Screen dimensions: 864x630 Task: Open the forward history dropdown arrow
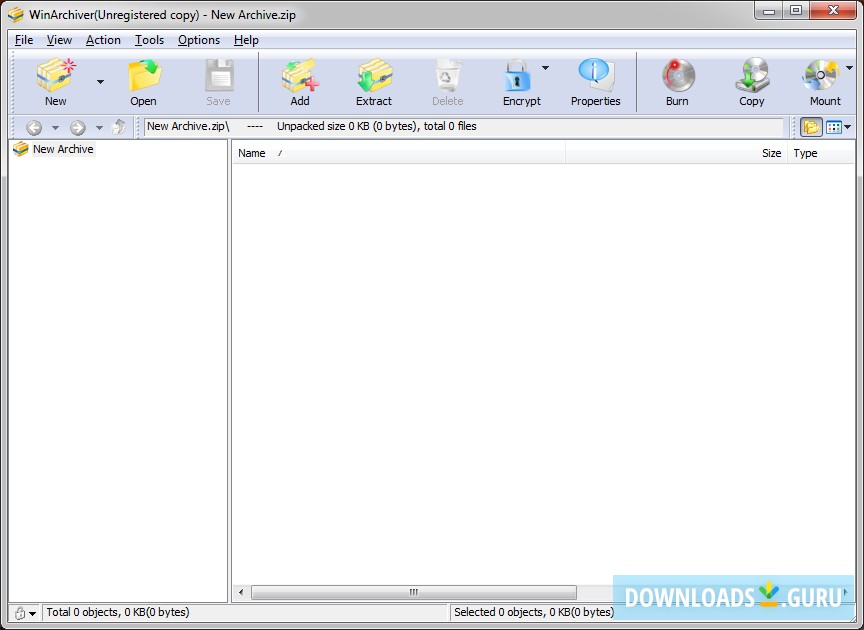tap(99, 128)
